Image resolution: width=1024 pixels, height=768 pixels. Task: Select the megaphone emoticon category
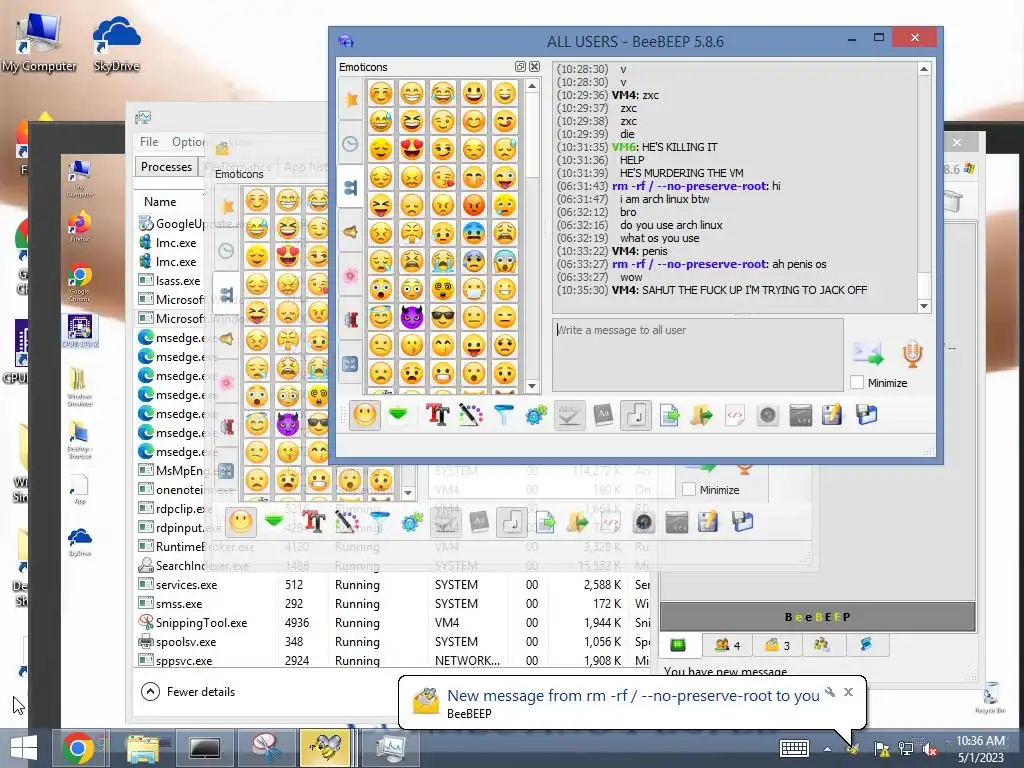351,232
